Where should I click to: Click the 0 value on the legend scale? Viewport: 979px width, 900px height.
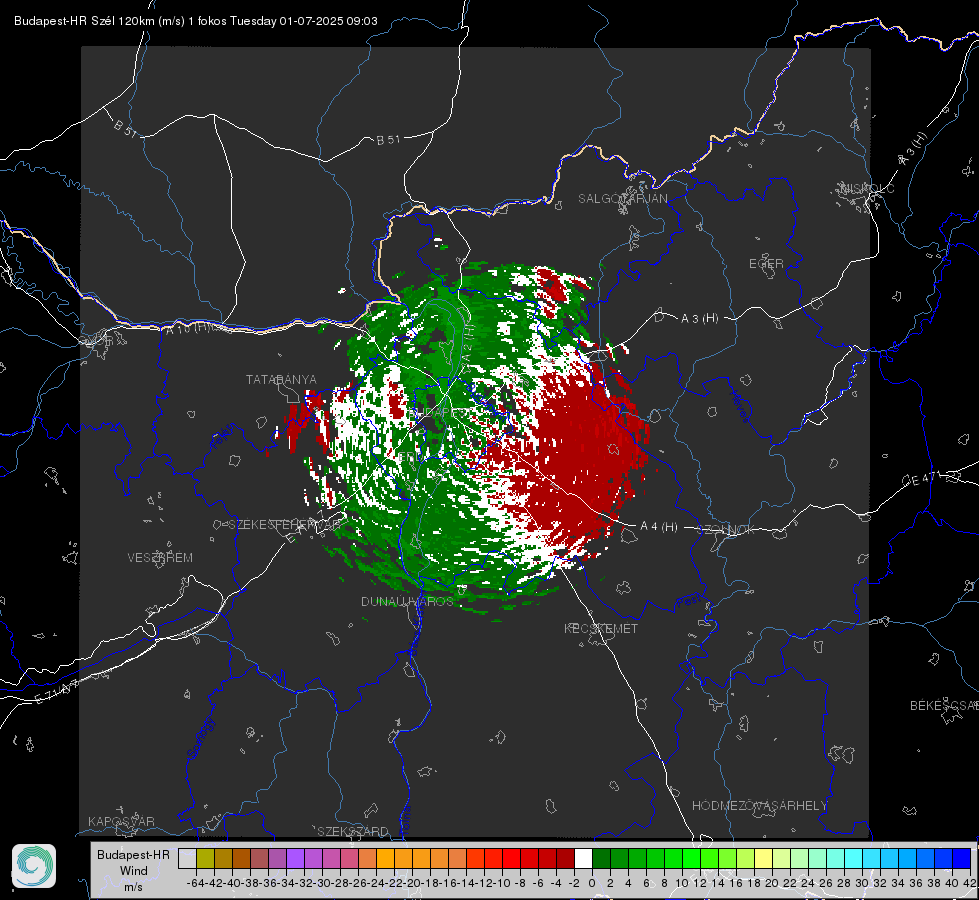coord(592,883)
